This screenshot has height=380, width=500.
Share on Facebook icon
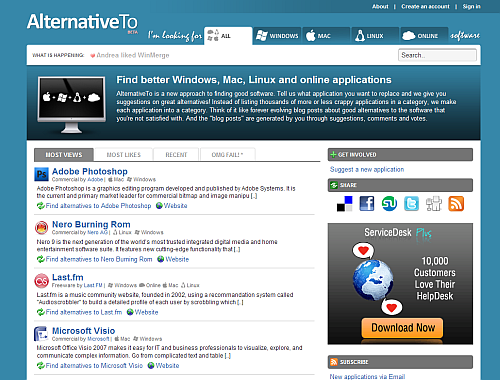pyautogui.click(x=367, y=204)
